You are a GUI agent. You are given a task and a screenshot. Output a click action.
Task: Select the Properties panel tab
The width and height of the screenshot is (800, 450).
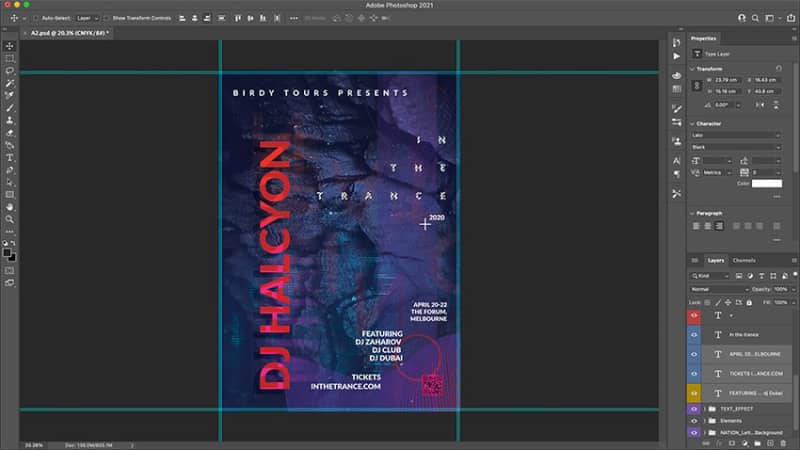tap(704, 38)
